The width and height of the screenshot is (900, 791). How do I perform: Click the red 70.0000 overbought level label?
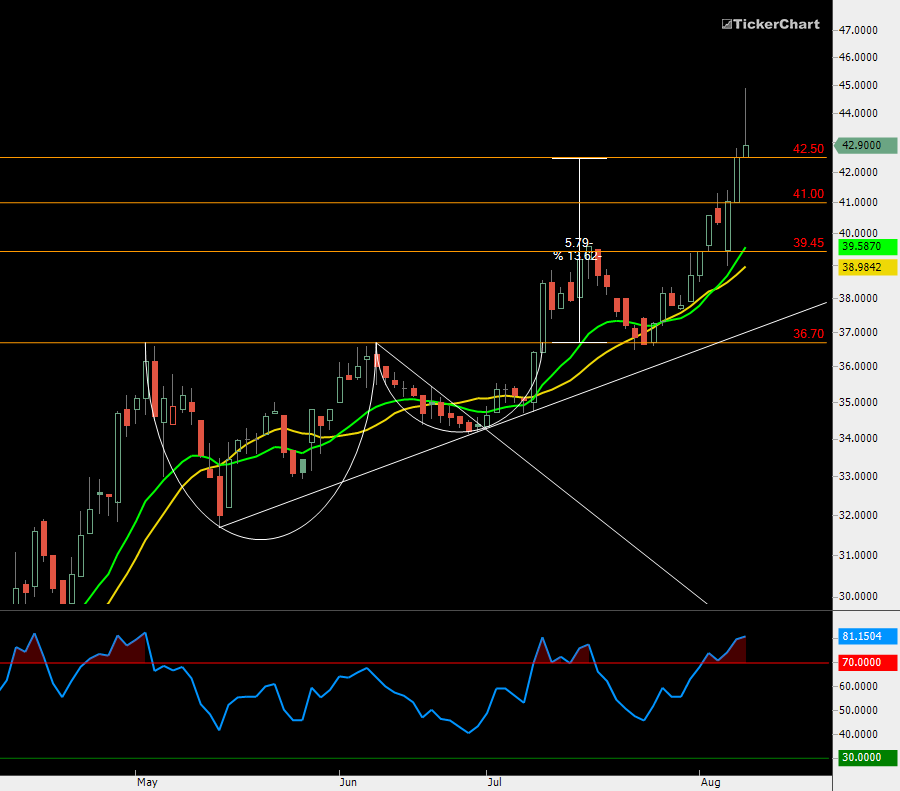pyautogui.click(x=867, y=662)
